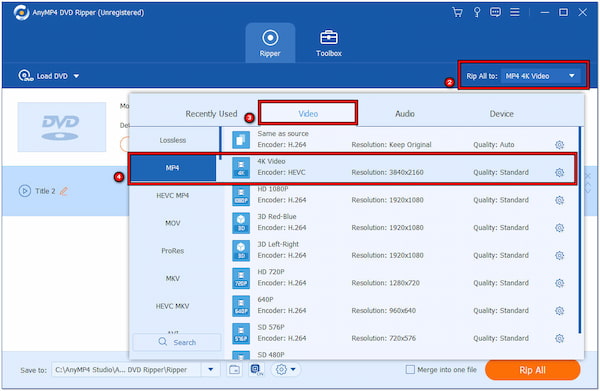Select 'Resolution: Keep Original' text

(x=391, y=145)
